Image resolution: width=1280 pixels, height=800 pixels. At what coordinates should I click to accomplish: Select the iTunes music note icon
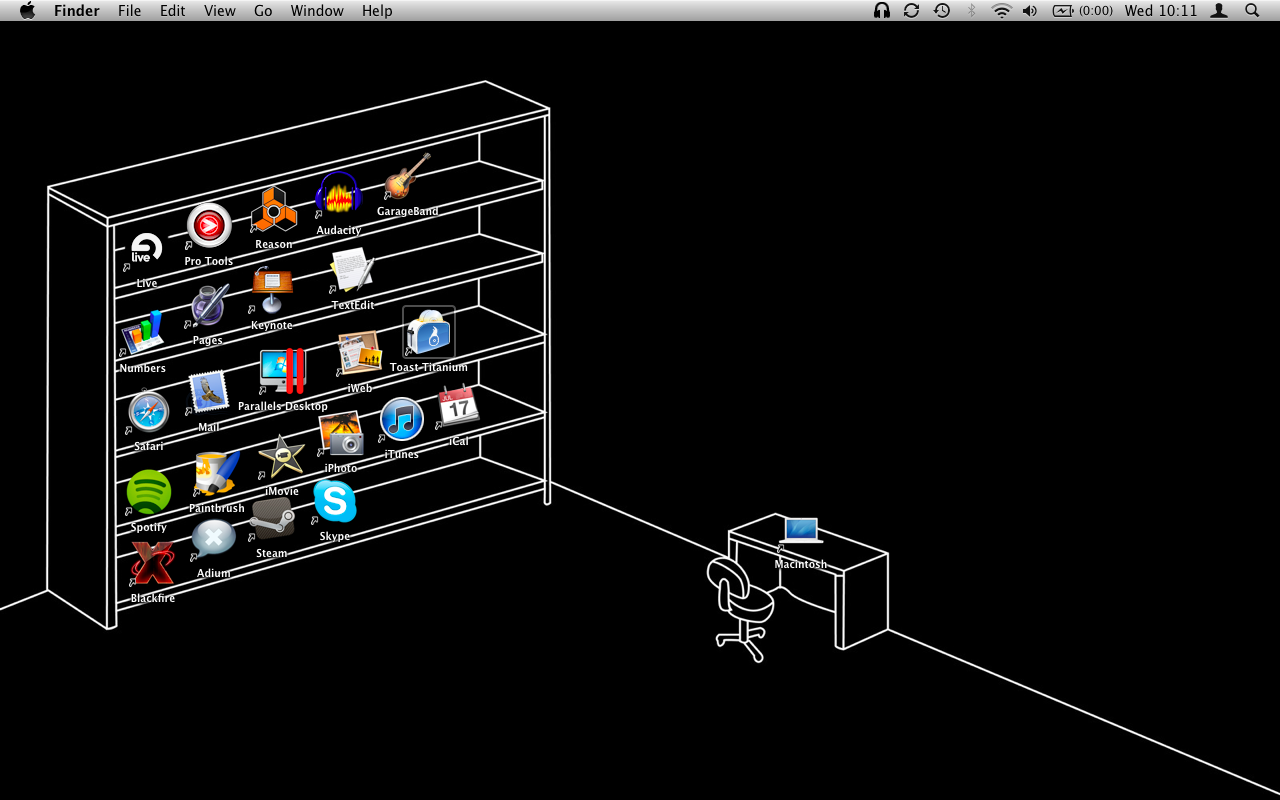tap(402, 420)
